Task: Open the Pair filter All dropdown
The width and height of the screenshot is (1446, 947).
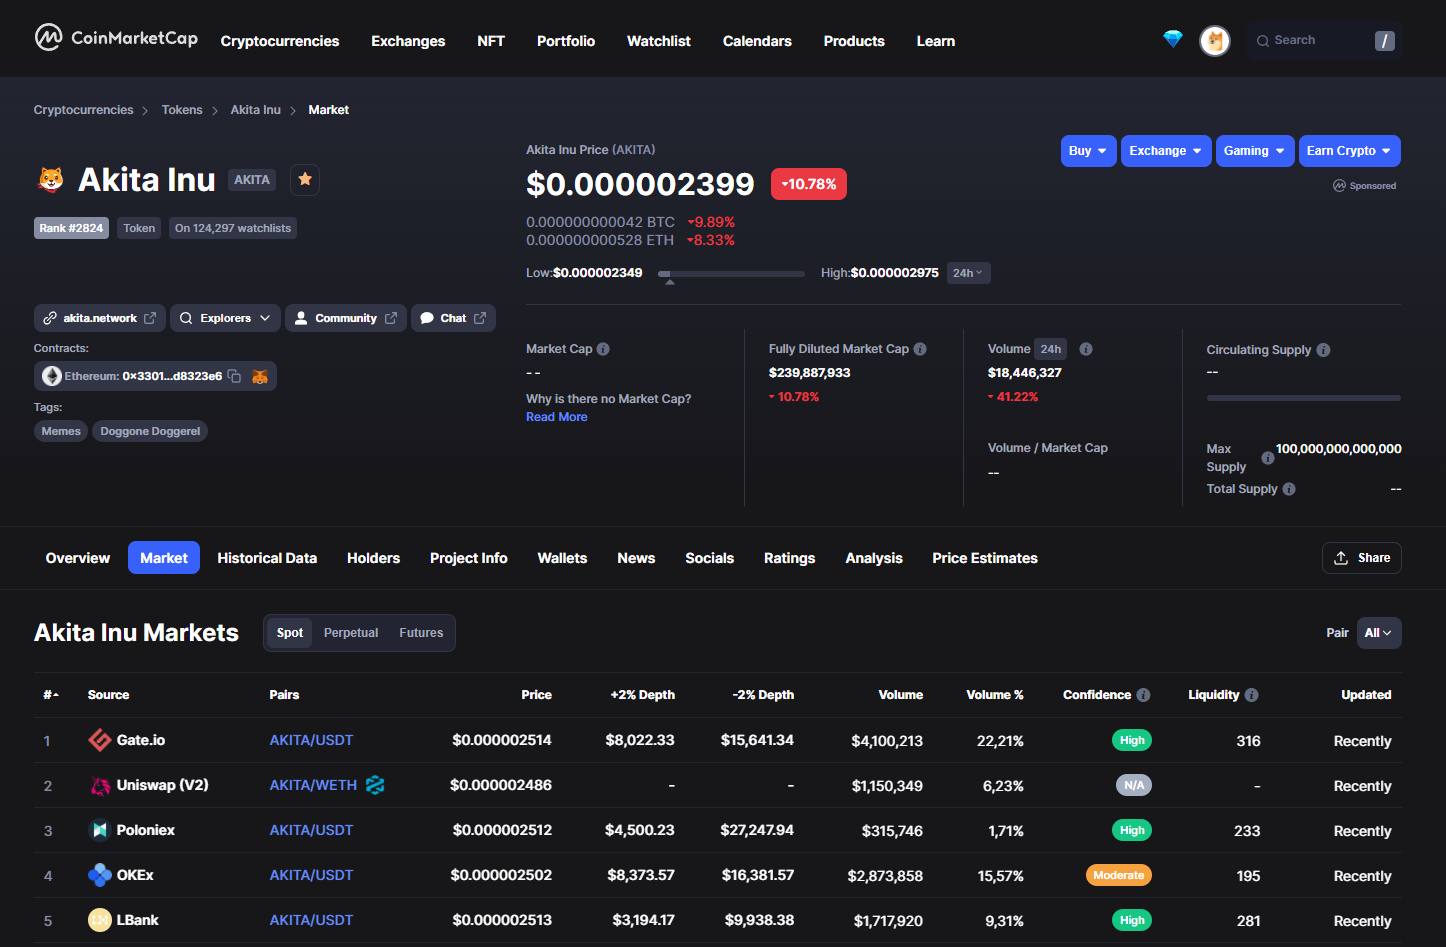Action: [1379, 633]
